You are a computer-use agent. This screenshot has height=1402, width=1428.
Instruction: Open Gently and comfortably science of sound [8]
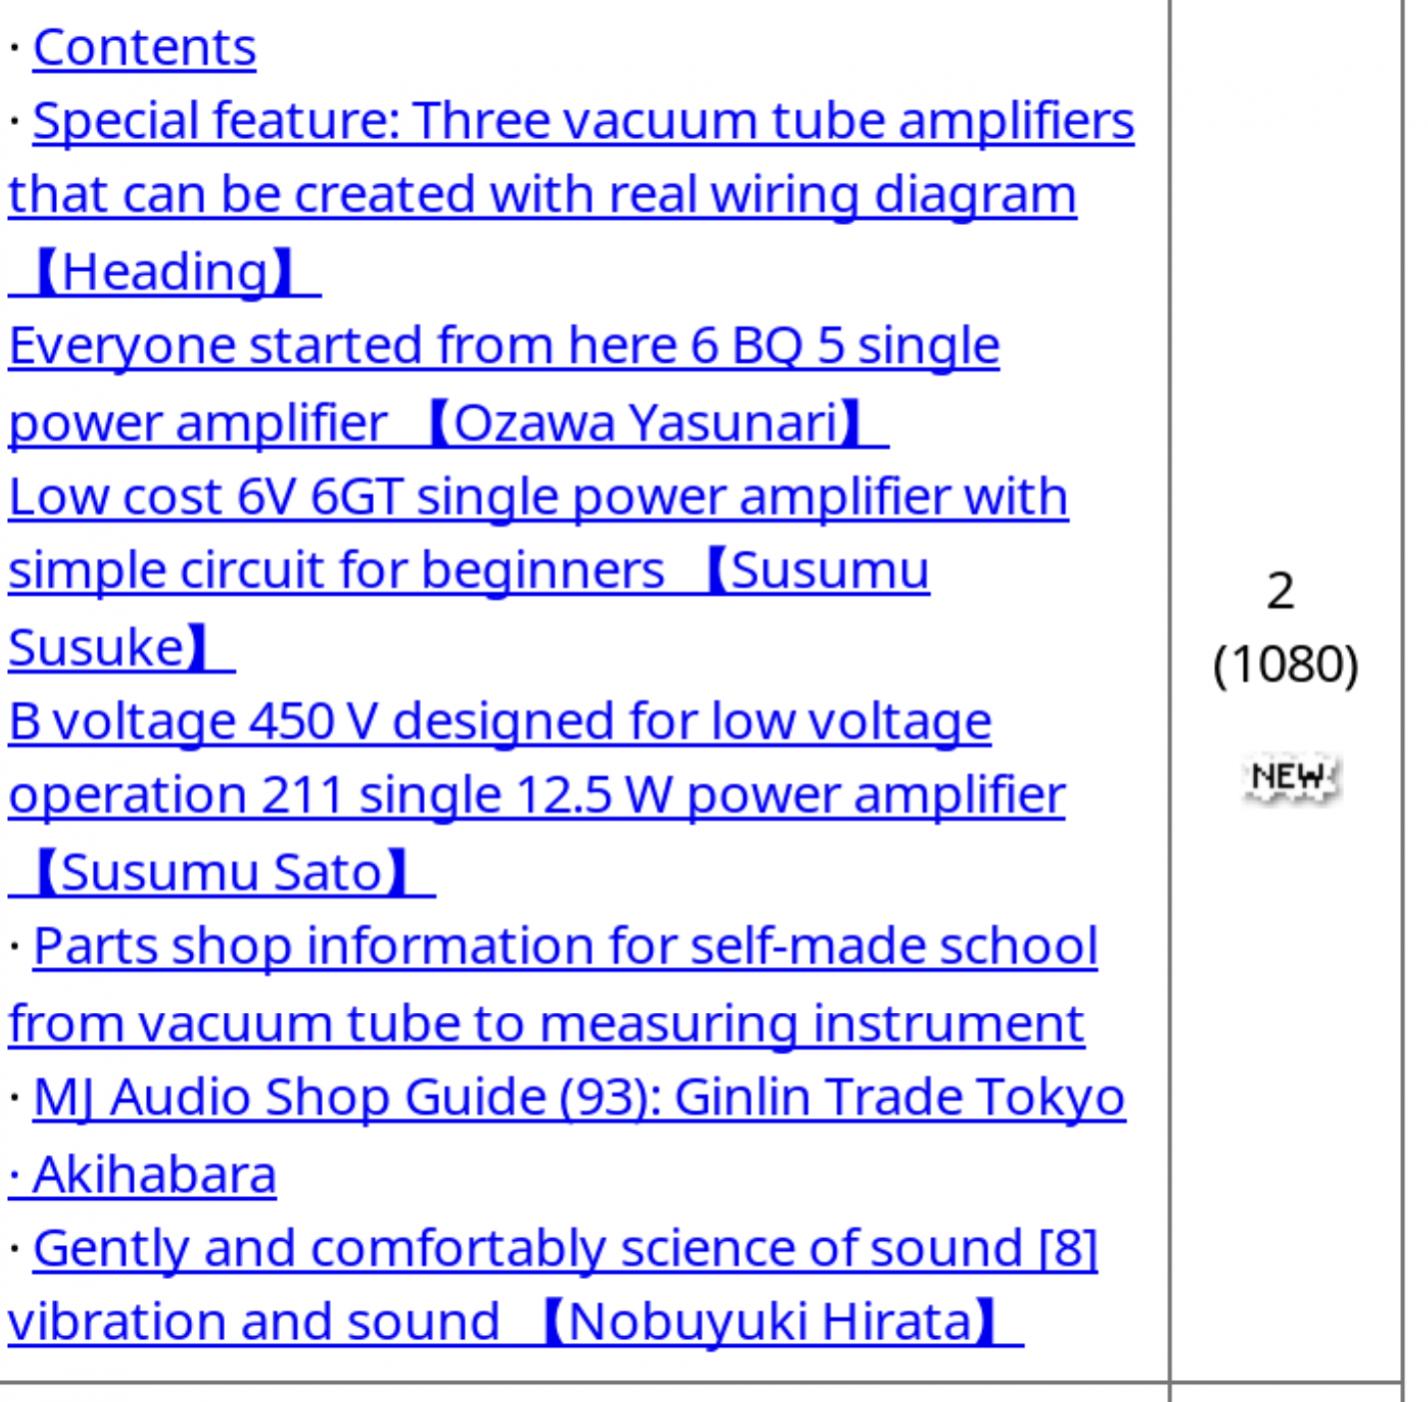565,1248
